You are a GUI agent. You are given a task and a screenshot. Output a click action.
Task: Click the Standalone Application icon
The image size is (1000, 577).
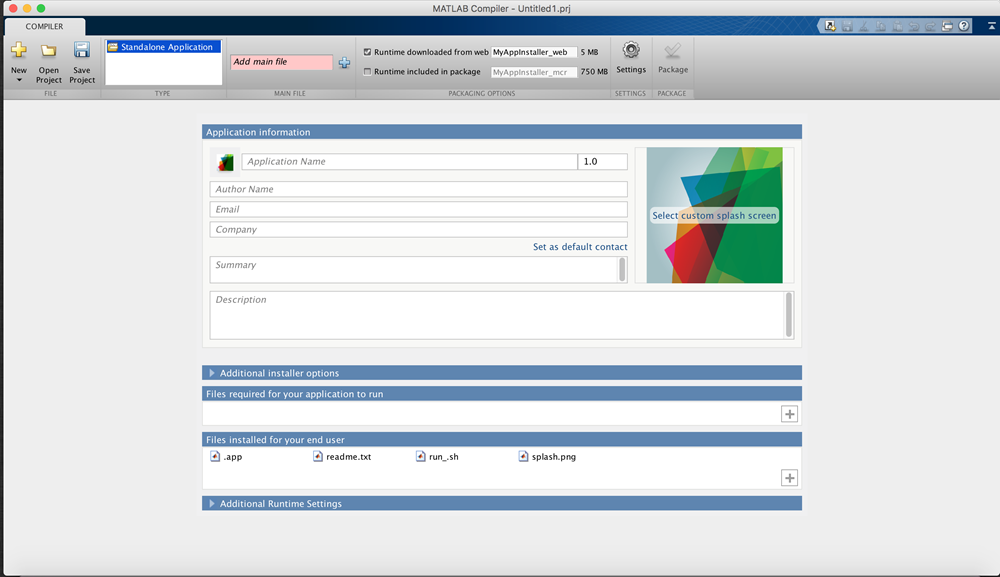(x=113, y=47)
